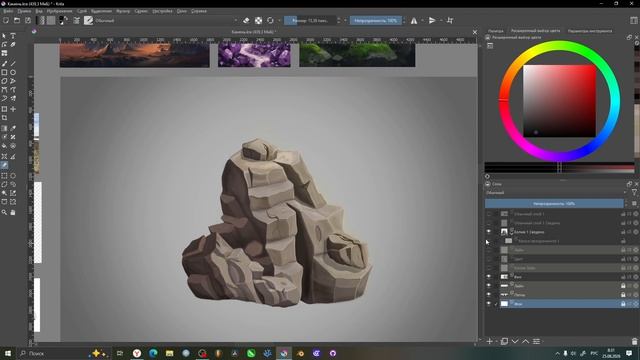The height and width of the screenshot is (360, 640).
Task: Select the Ellipse shape tool
Action: (x=13, y=73)
